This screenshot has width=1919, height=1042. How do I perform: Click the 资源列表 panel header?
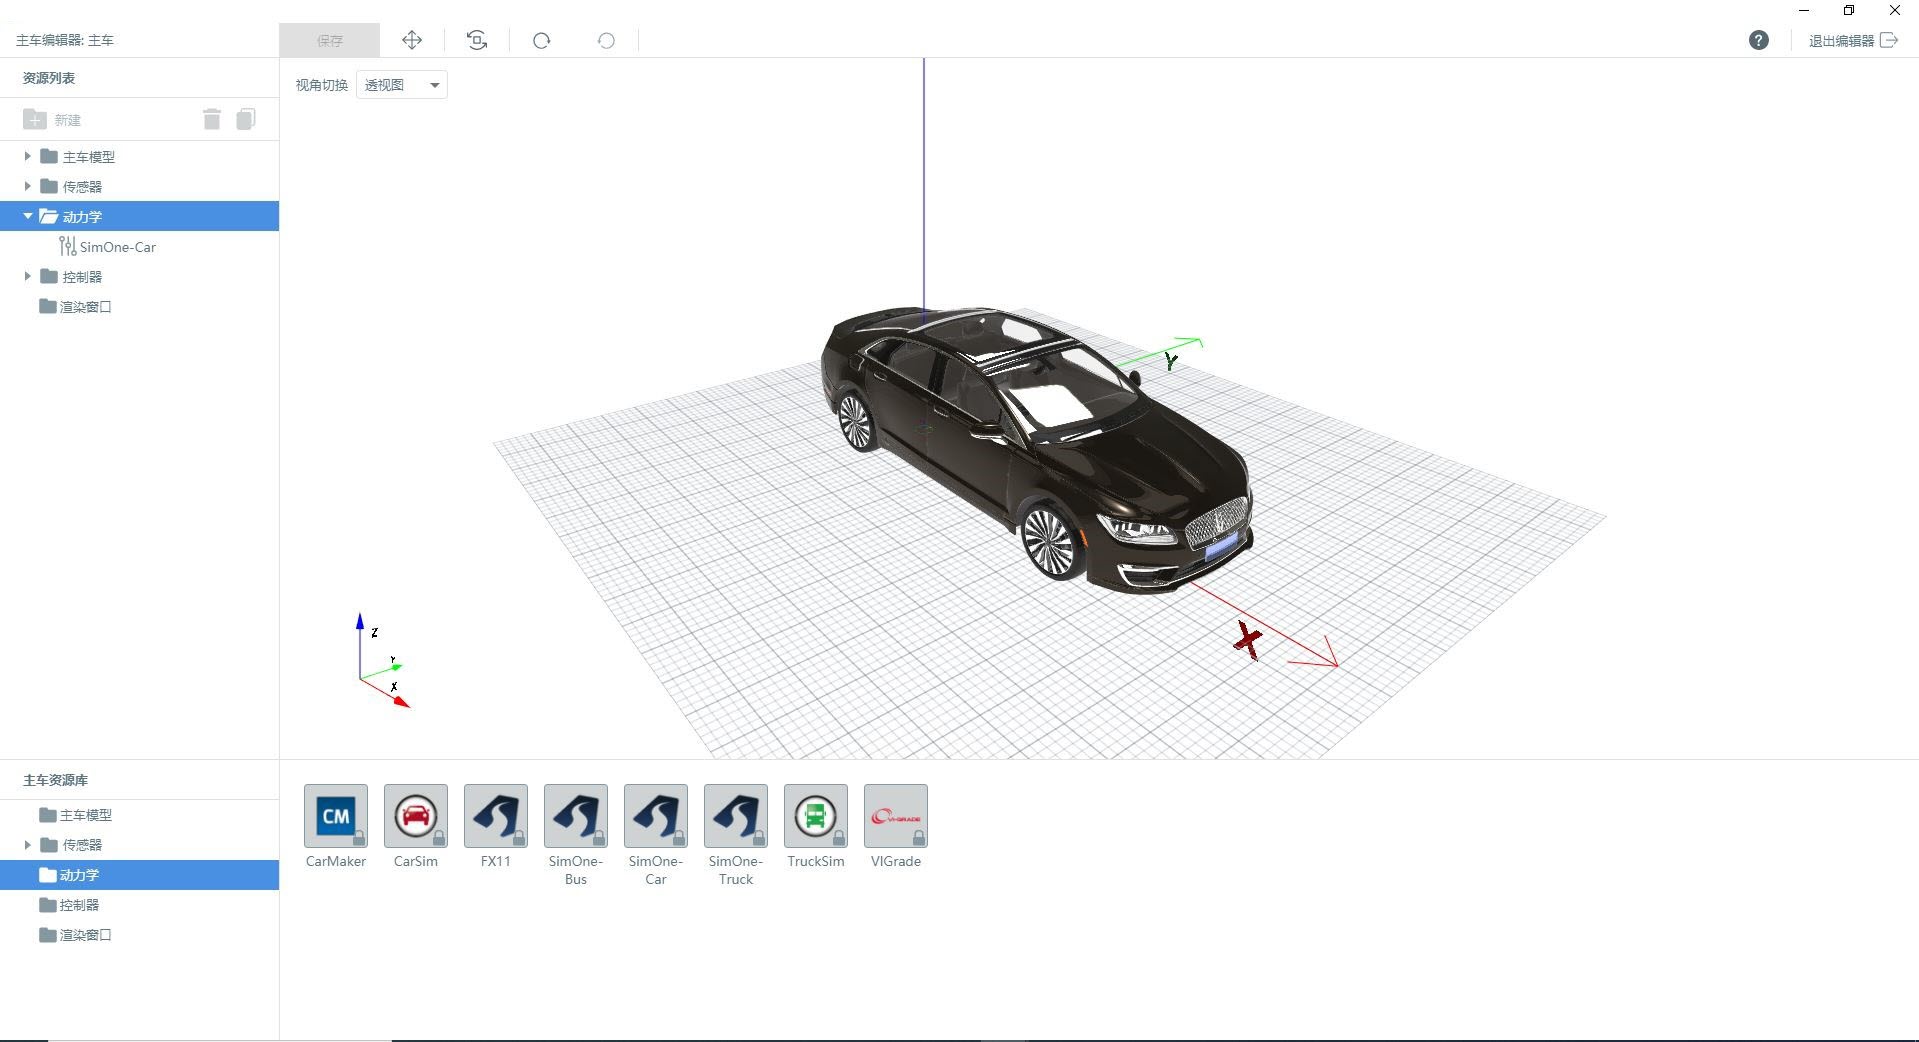pos(49,78)
